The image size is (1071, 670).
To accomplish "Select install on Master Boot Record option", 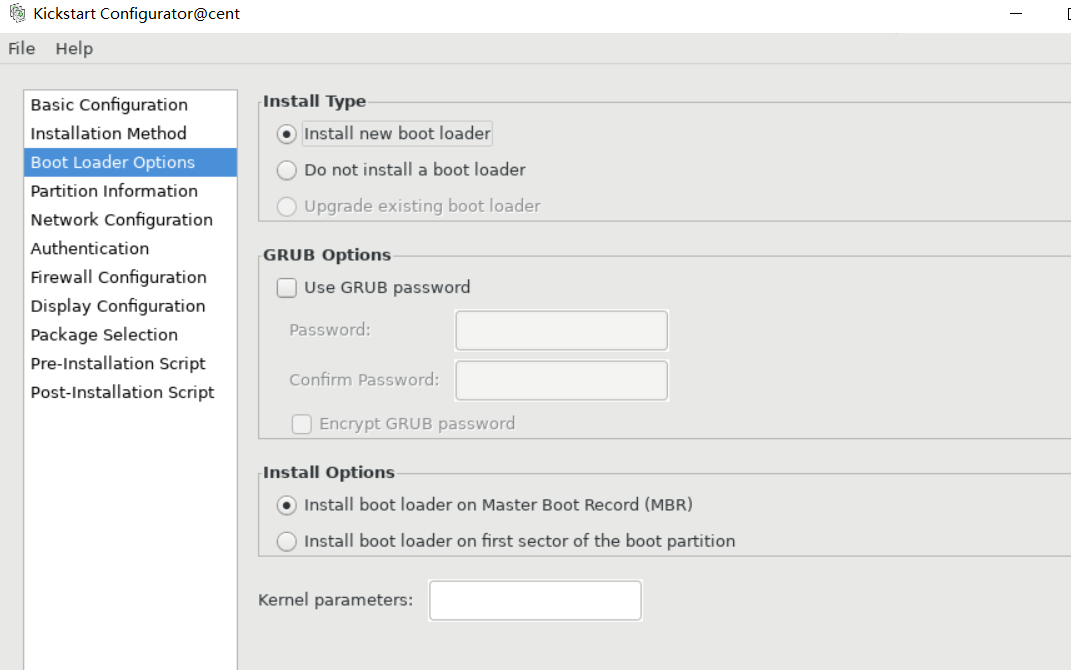I will (x=286, y=505).
